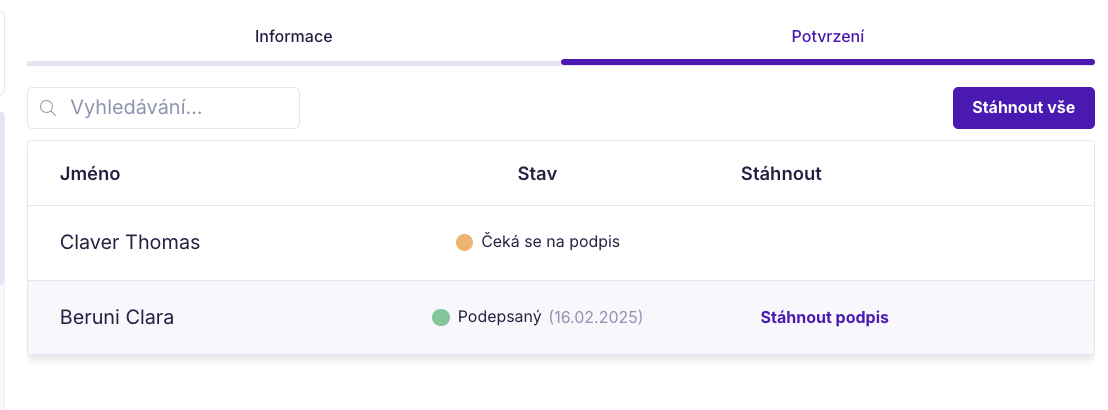
Task: Click the magnifying glass search icon
Action: (x=48, y=108)
